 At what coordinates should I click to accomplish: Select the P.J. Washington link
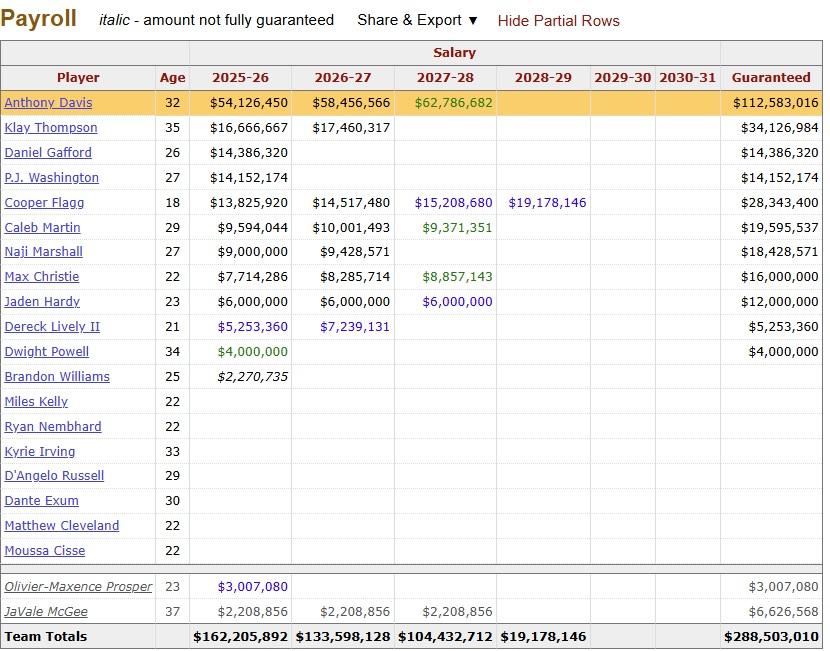coord(52,178)
